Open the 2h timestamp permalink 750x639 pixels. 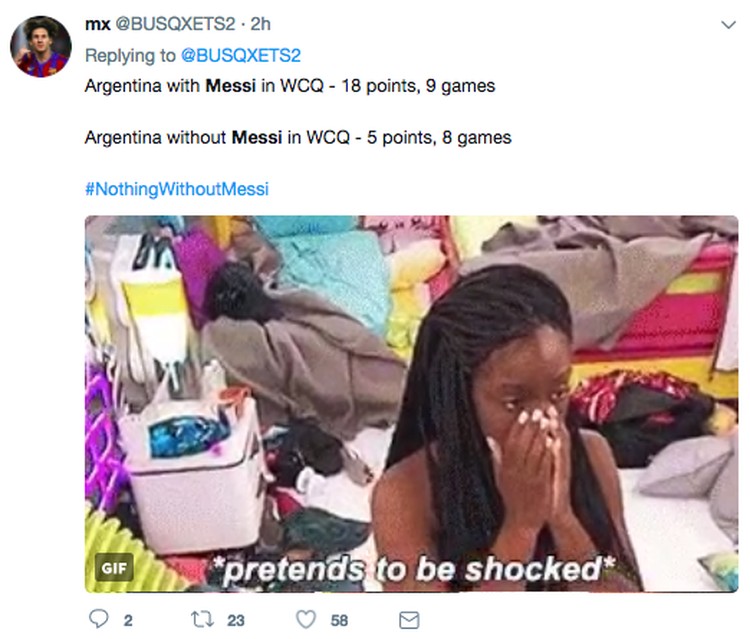coord(261,24)
